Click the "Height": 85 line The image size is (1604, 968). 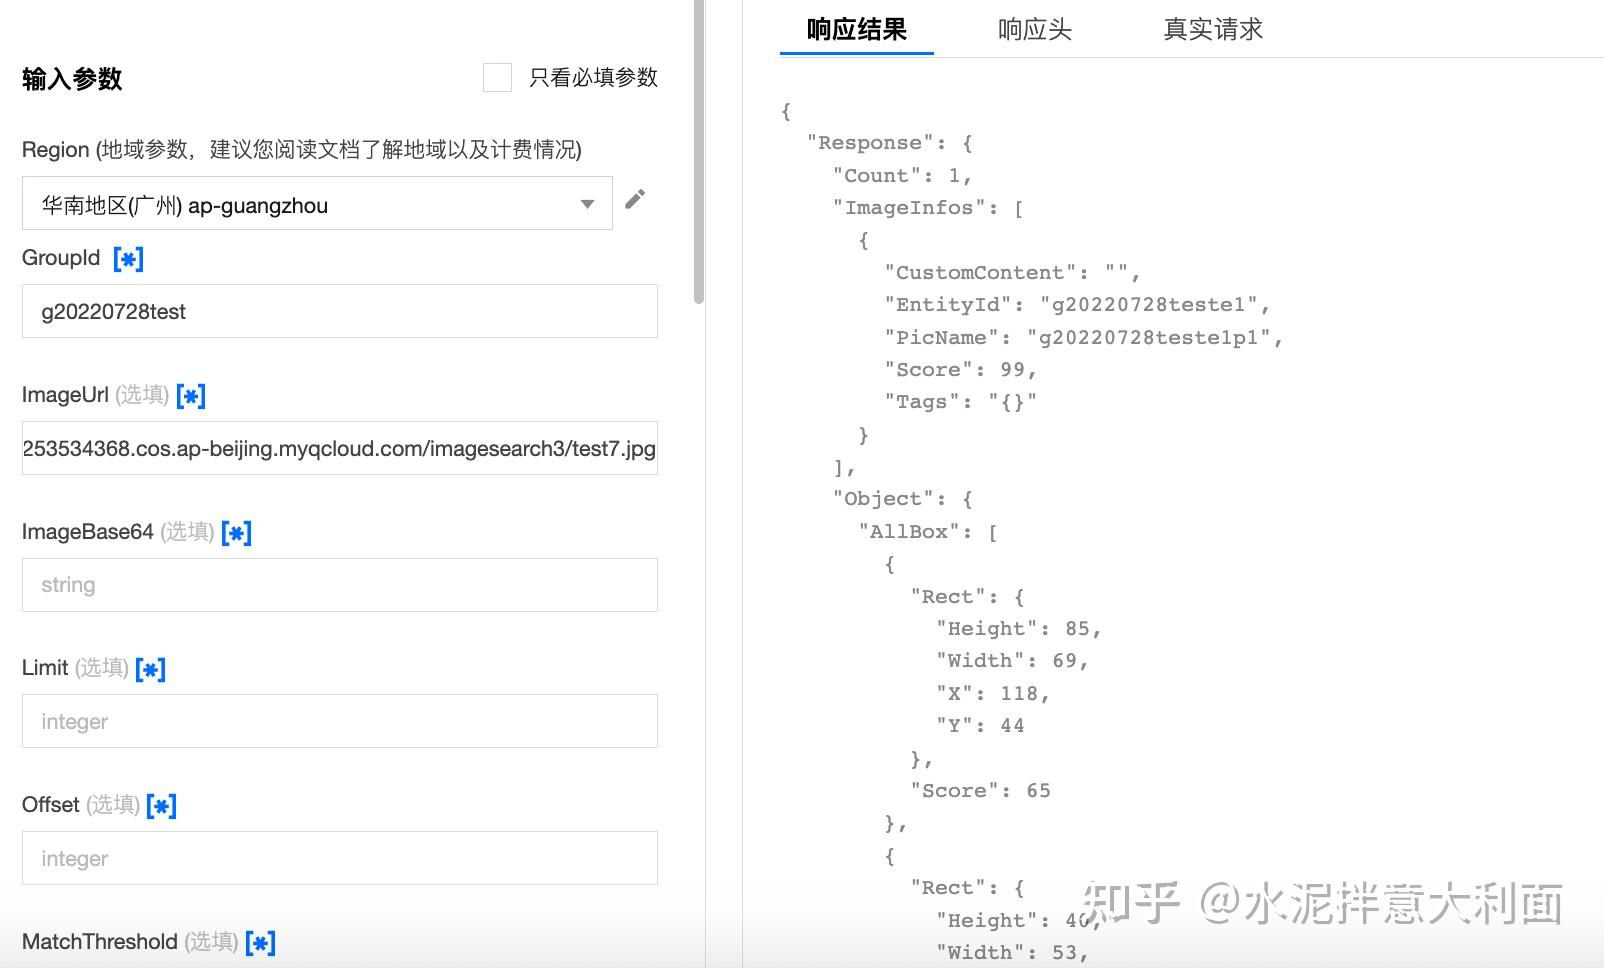coord(1018,629)
